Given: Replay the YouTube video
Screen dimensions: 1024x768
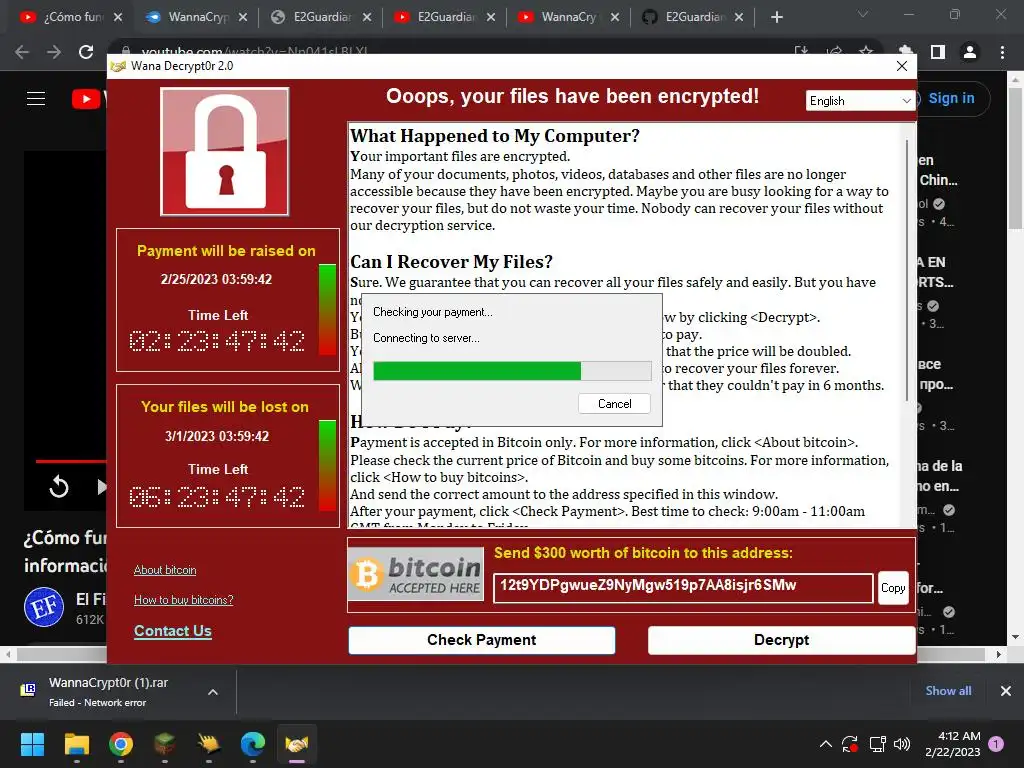Looking at the screenshot, I should pyautogui.click(x=59, y=487).
